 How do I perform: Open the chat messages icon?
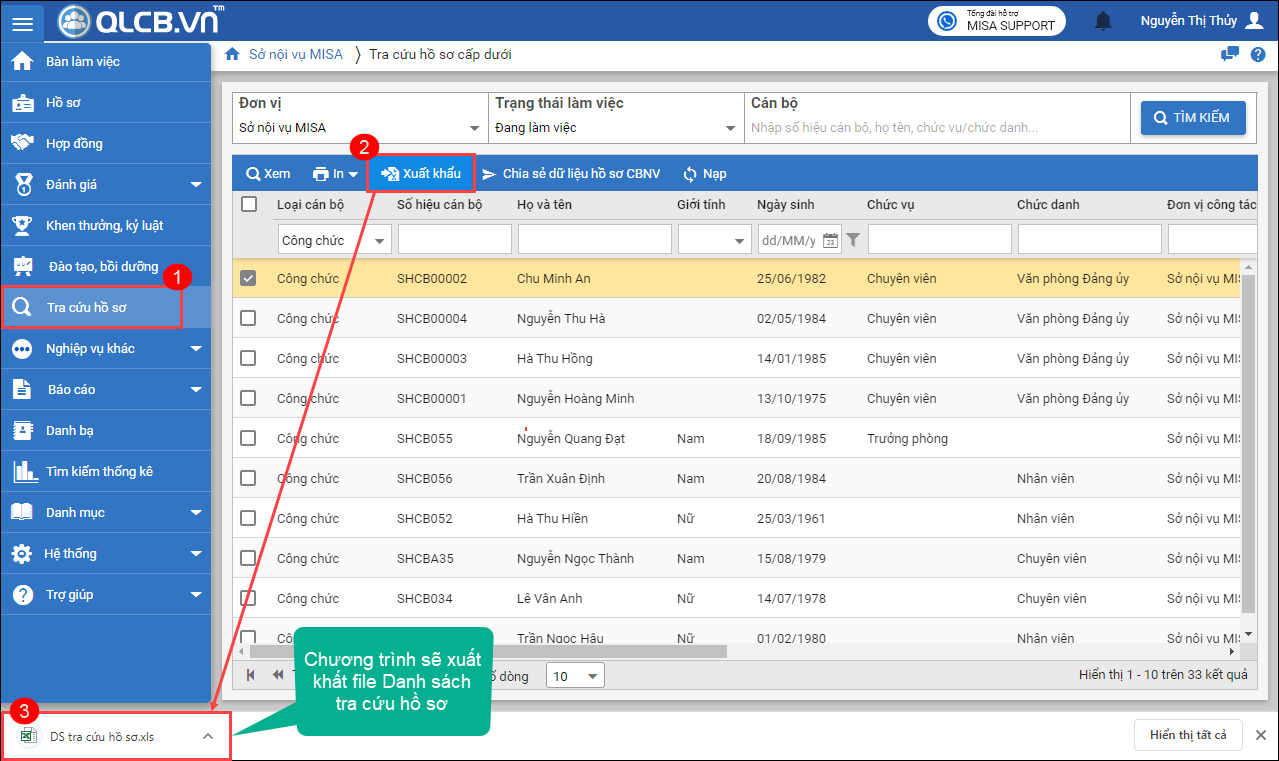click(x=1230, y=54)
